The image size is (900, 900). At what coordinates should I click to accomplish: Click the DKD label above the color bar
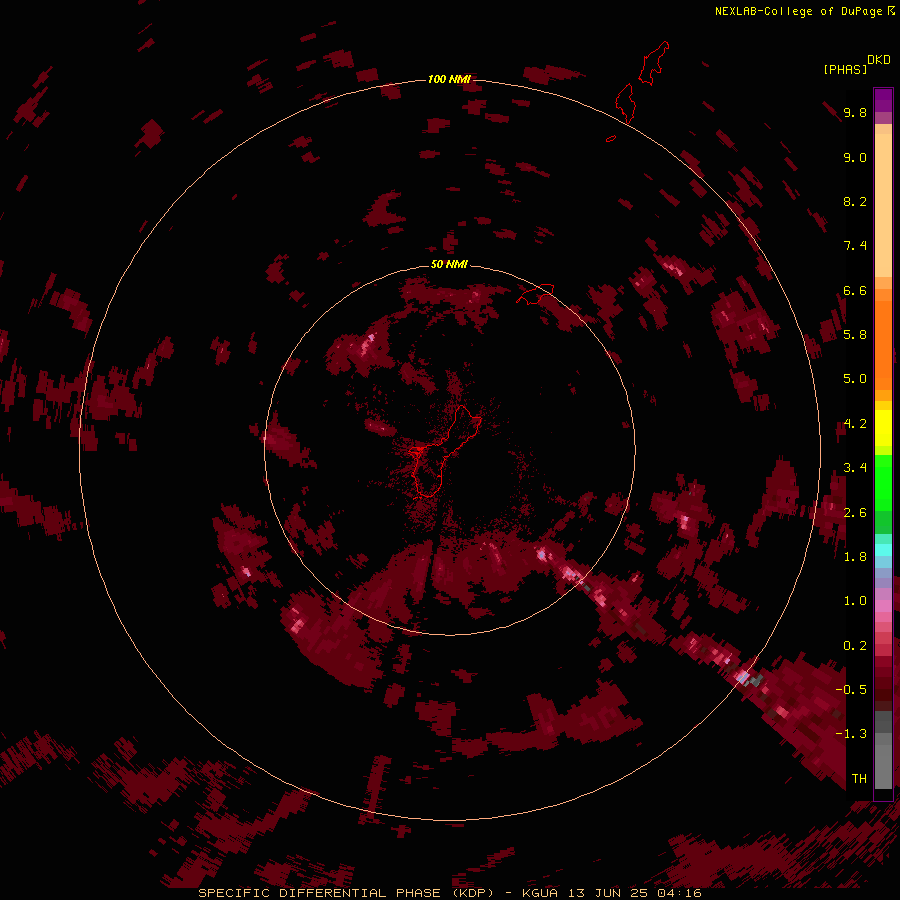(x=879, y=60)
